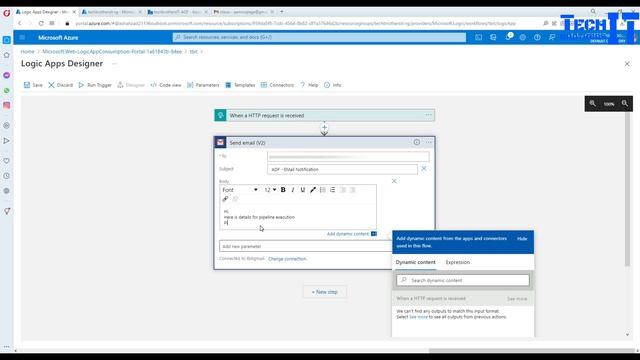The width and height of the screenshot is (640, 360).
Task: Open WhatsApp in browser sidebar
Action: pos(7,90)
